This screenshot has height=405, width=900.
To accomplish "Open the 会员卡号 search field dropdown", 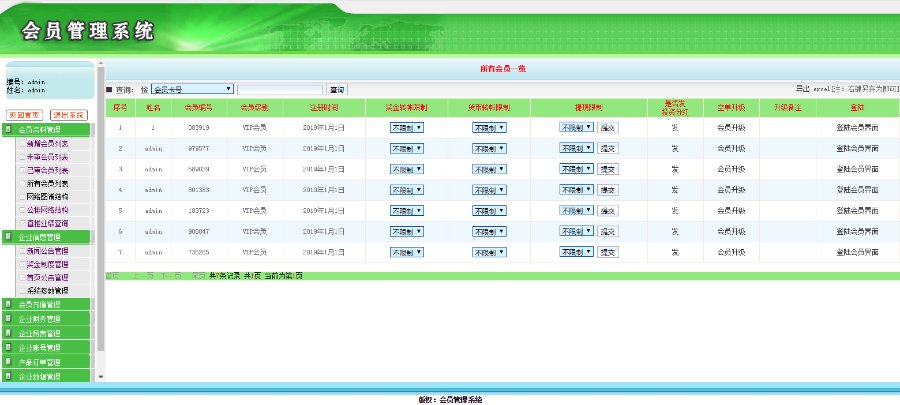I will click(192, 89).
